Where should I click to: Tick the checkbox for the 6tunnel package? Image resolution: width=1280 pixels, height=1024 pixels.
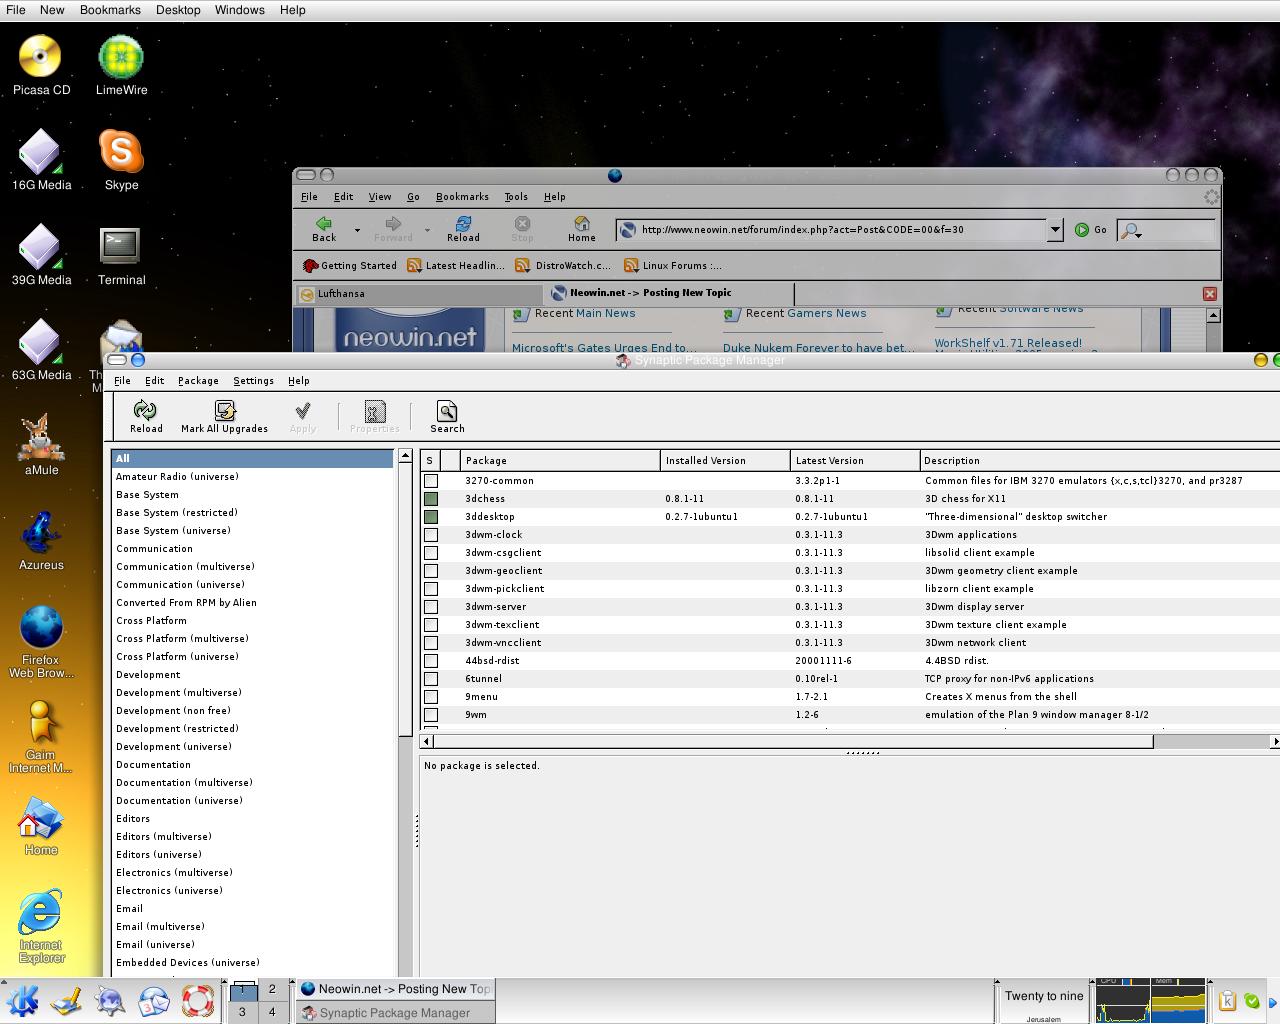430,678
